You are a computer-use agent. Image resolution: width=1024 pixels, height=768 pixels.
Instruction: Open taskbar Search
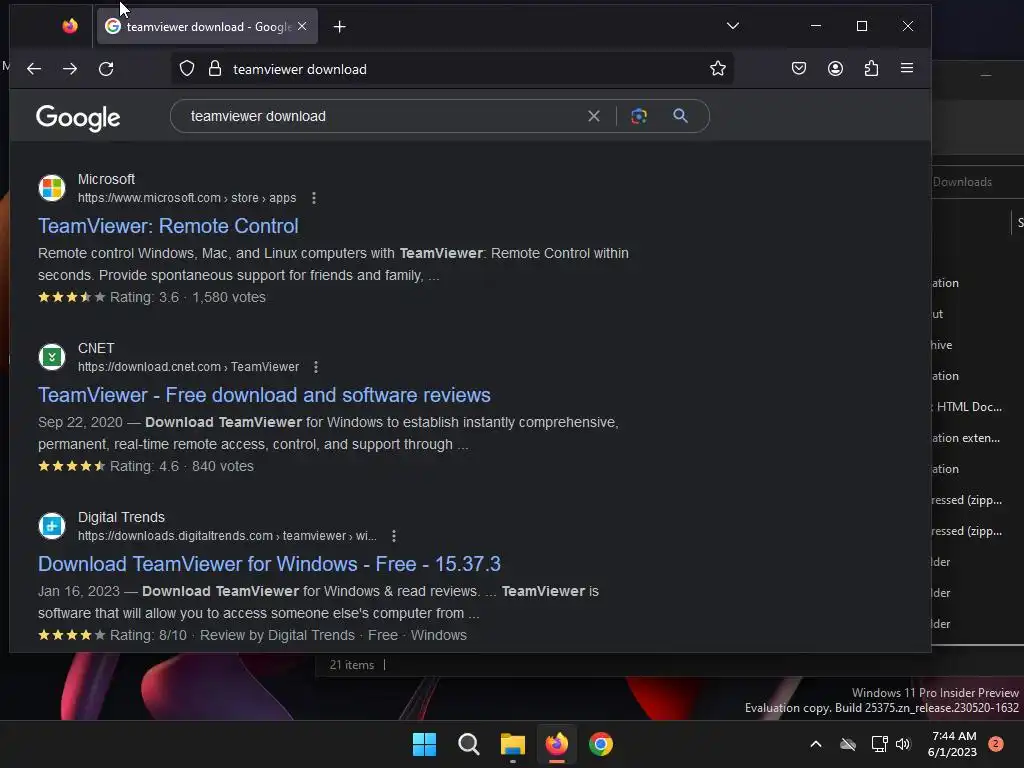click(x=468, y=744)
